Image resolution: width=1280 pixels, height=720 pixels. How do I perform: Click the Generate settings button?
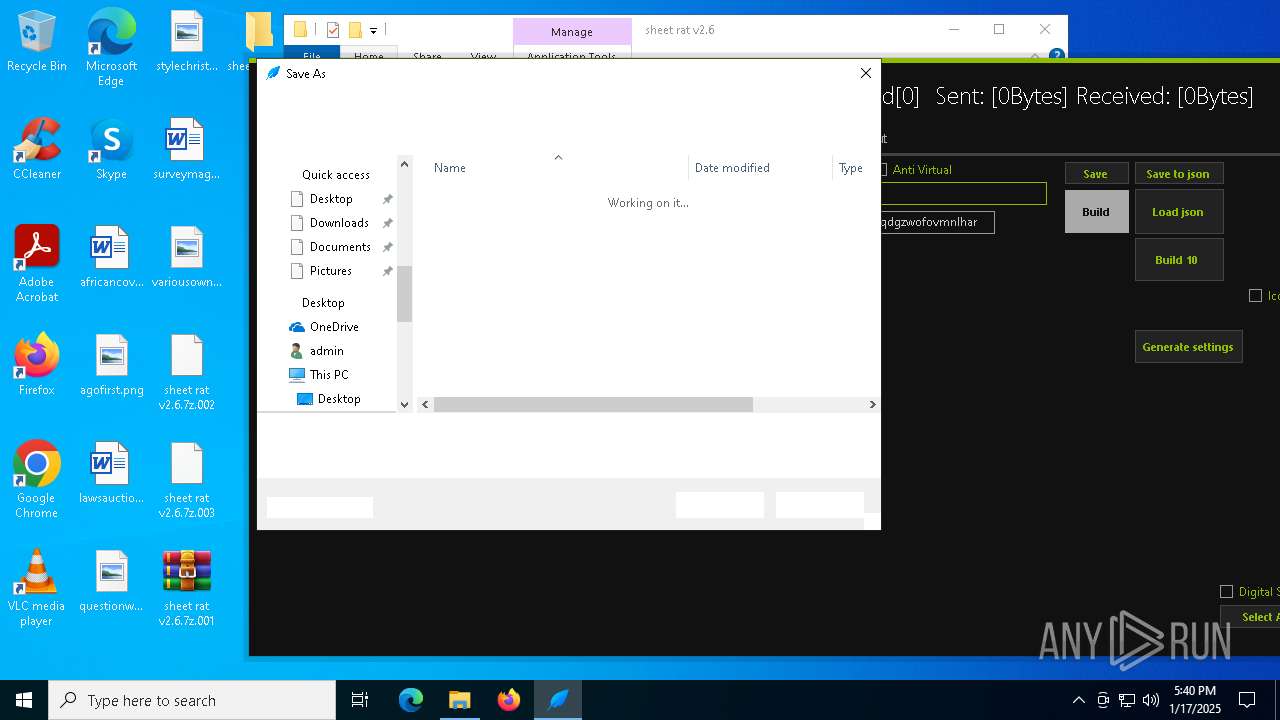click(1188, 347)
